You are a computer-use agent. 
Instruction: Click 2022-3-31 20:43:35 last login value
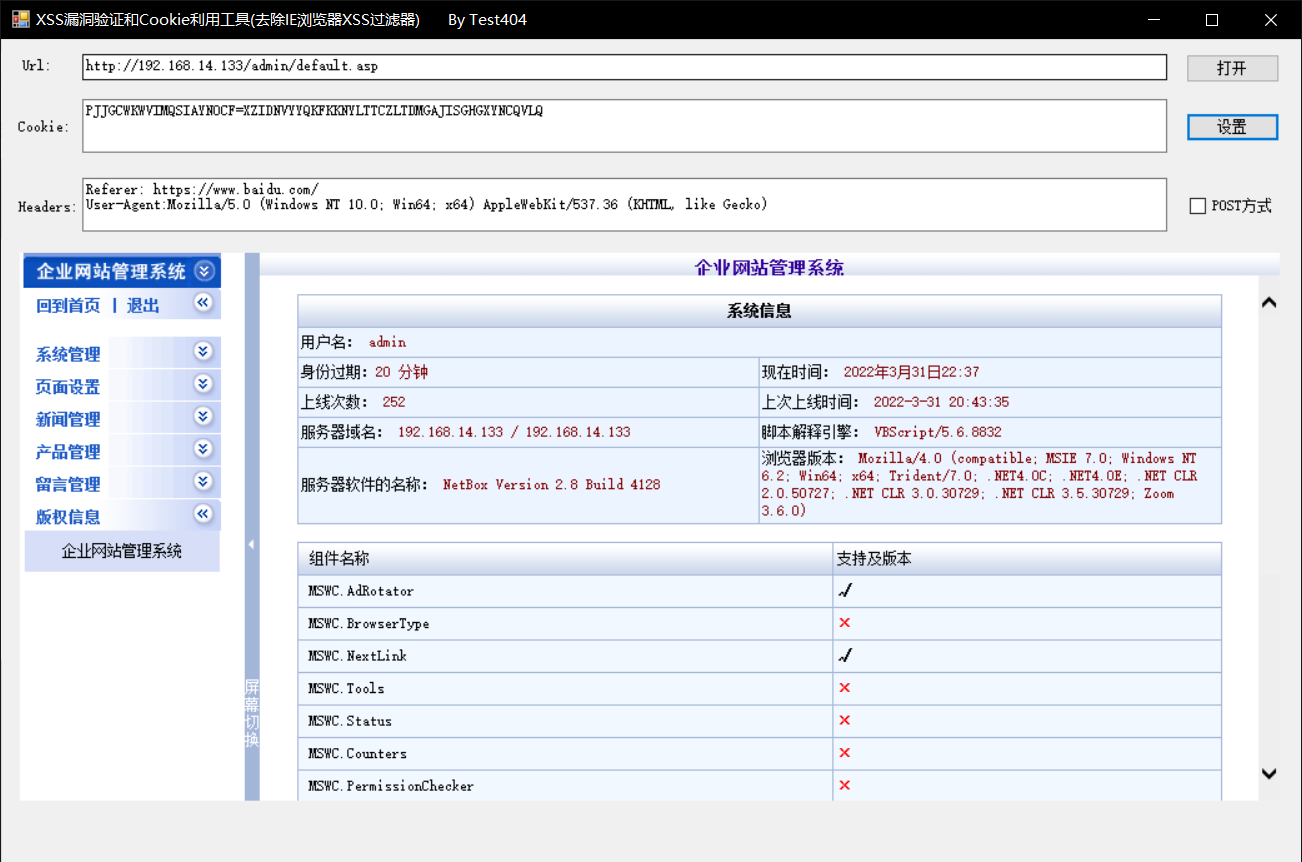[941, 402]
